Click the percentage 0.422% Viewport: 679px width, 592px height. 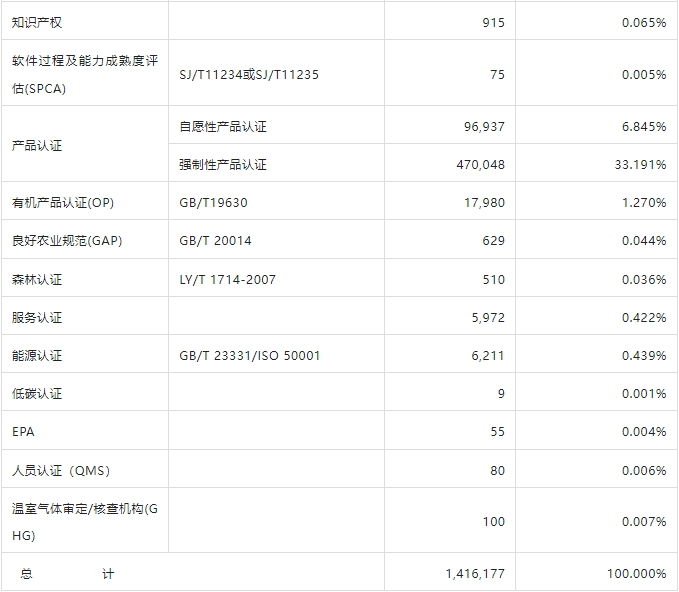point(644,318)
